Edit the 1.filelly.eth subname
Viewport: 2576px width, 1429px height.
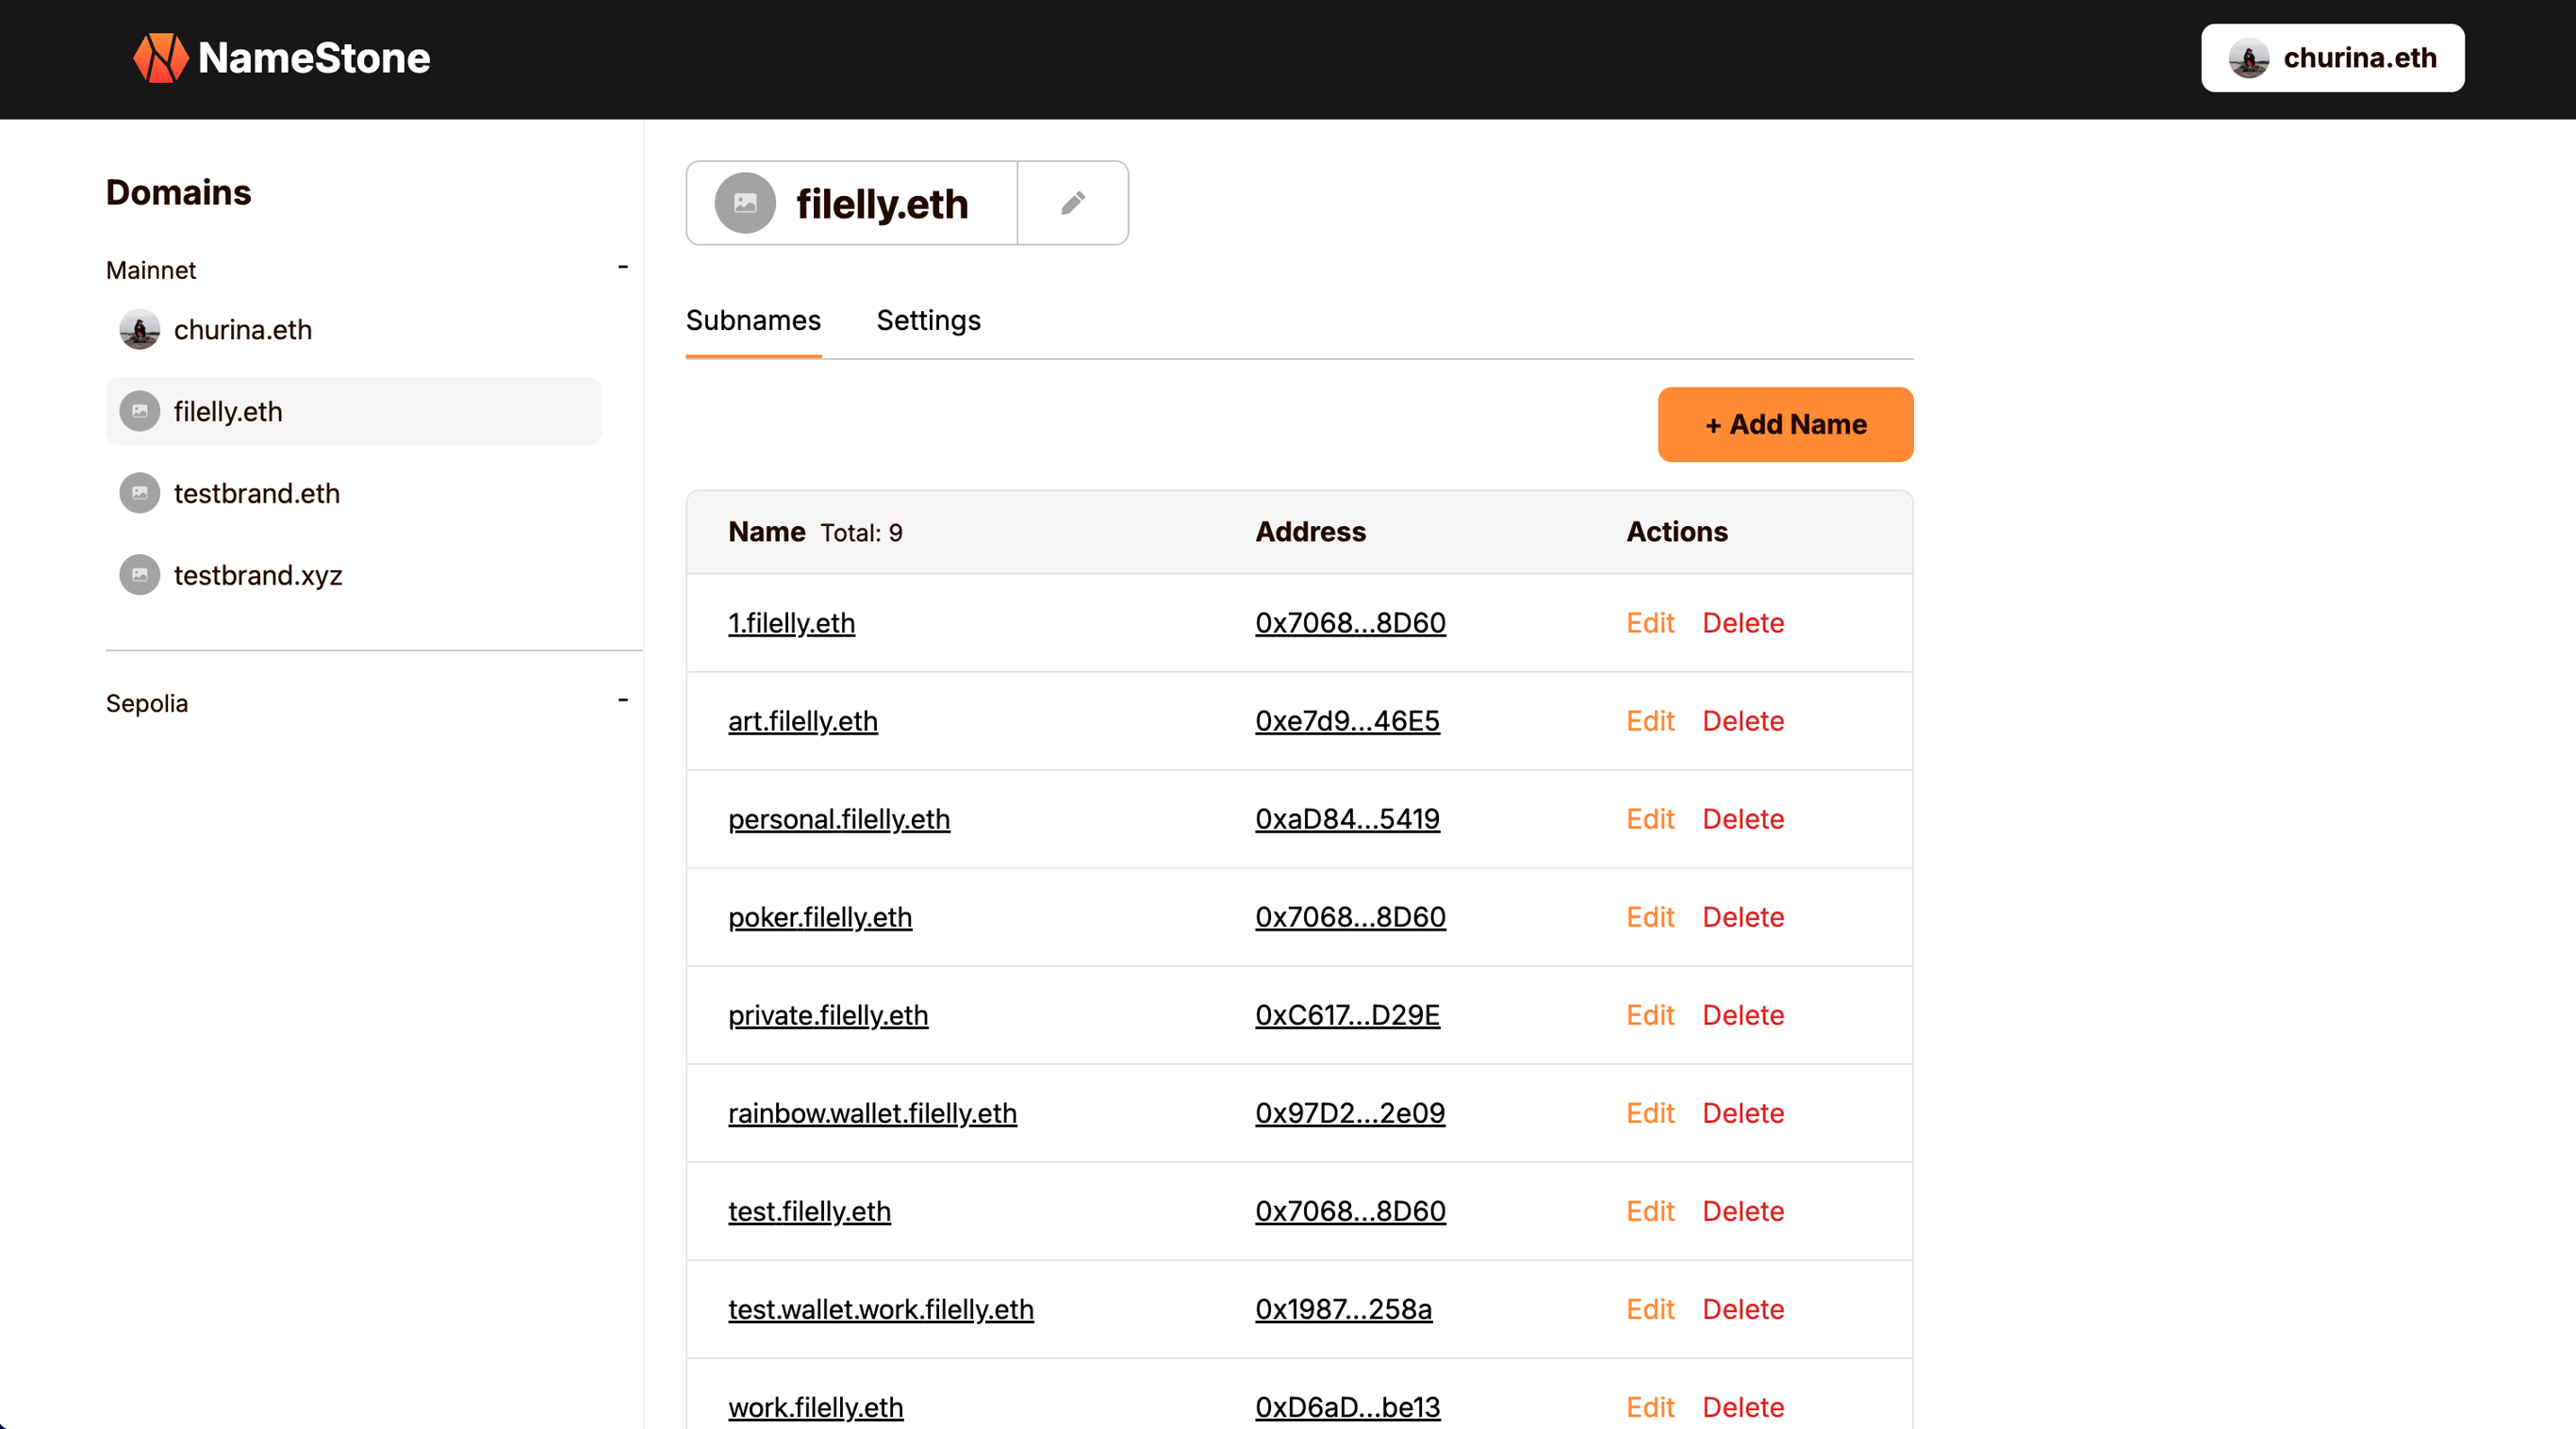(1650, 623)
